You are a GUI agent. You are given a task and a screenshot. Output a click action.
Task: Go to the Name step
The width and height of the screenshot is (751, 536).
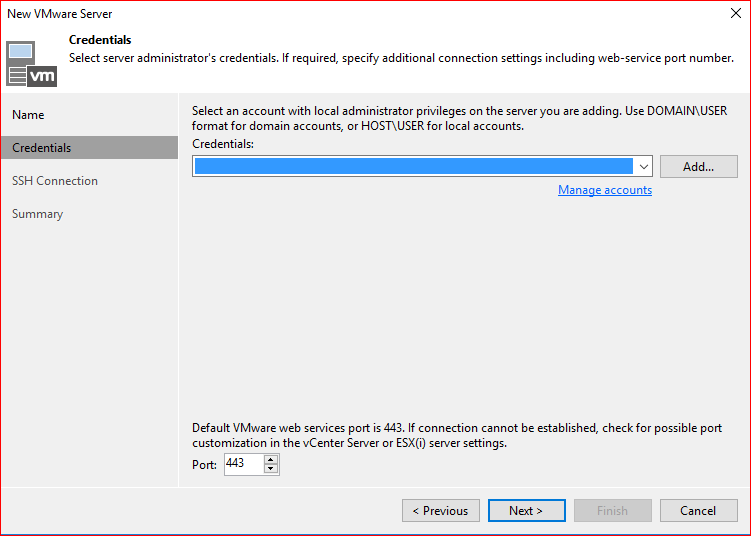28,115
